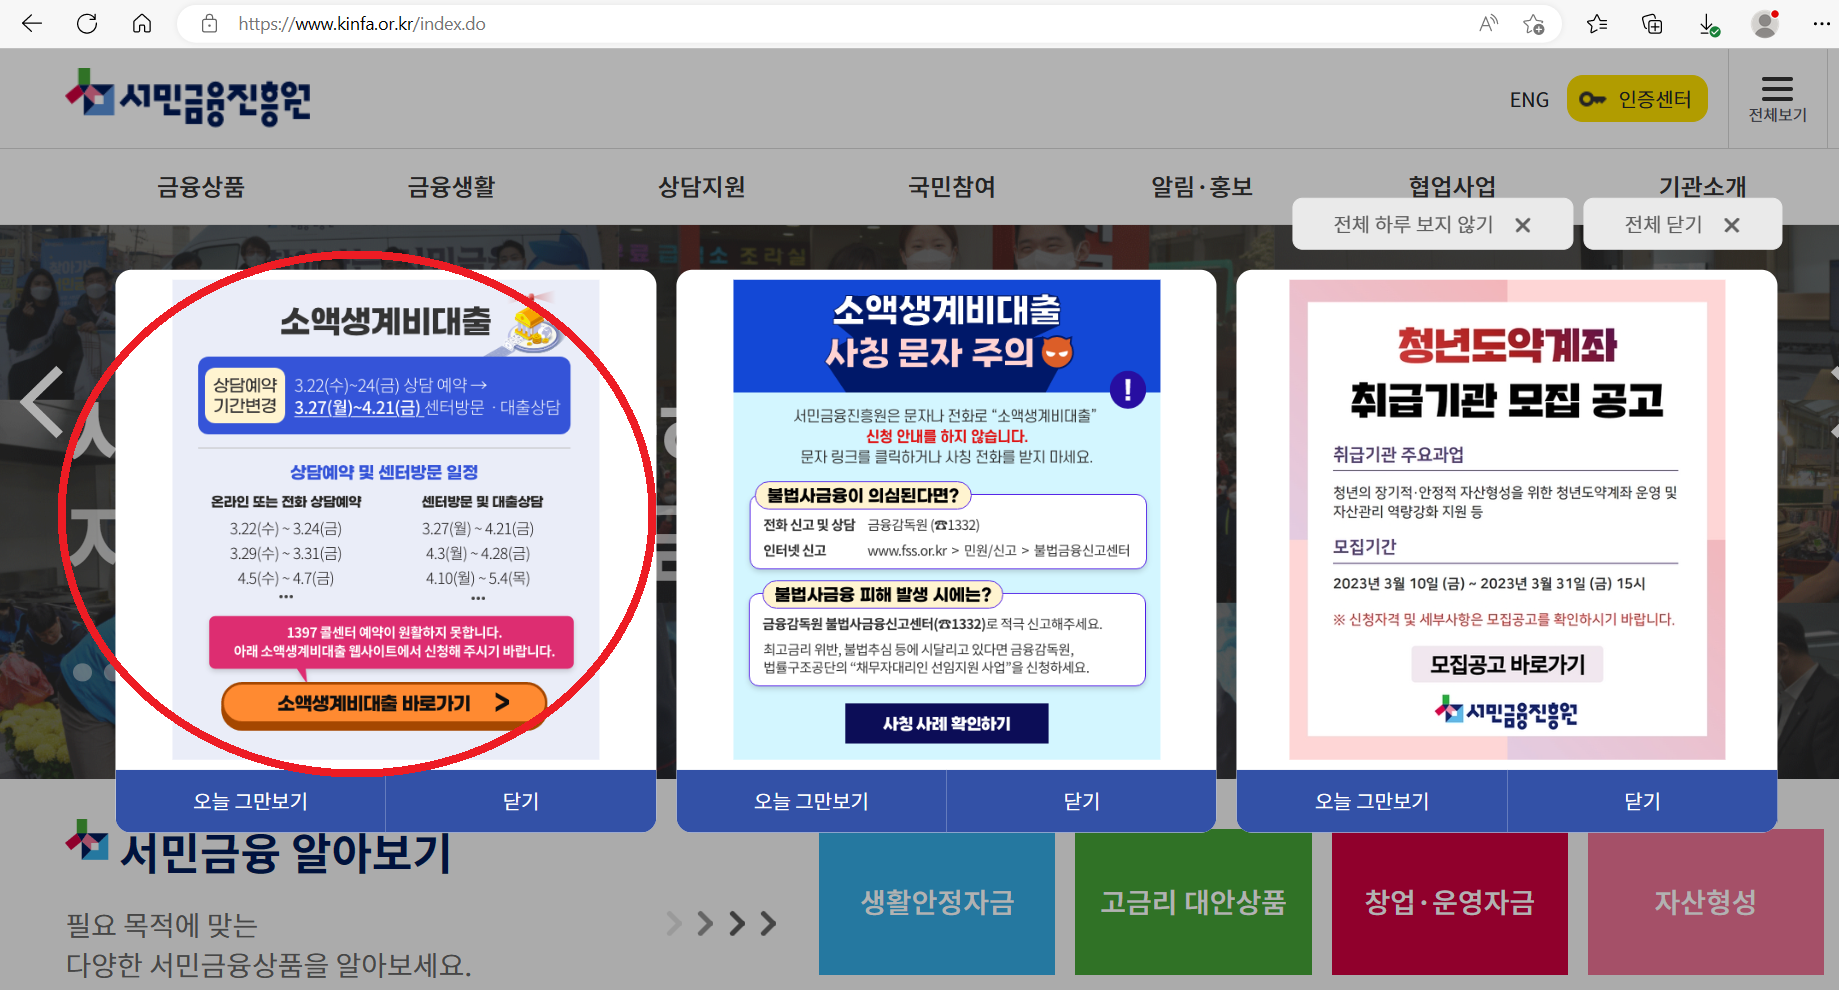Activate Read Aloud icon in address bar
The image size is (1839, 990).
[1488, 24]
